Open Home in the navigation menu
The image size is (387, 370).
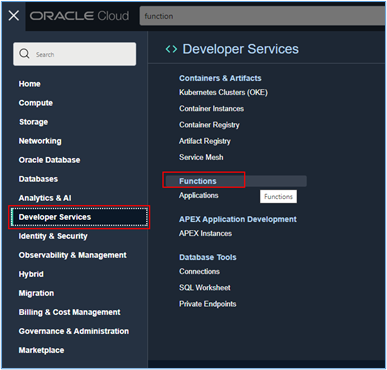point(30,84)
